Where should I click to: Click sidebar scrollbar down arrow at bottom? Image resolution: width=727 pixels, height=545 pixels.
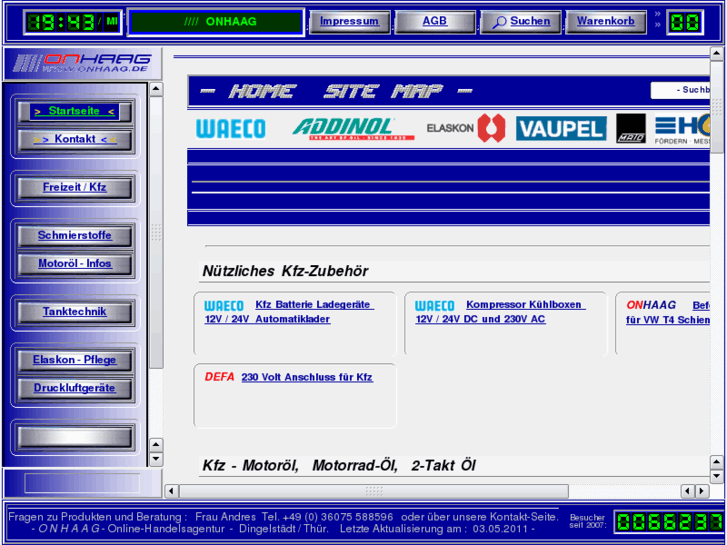(156, 459)
